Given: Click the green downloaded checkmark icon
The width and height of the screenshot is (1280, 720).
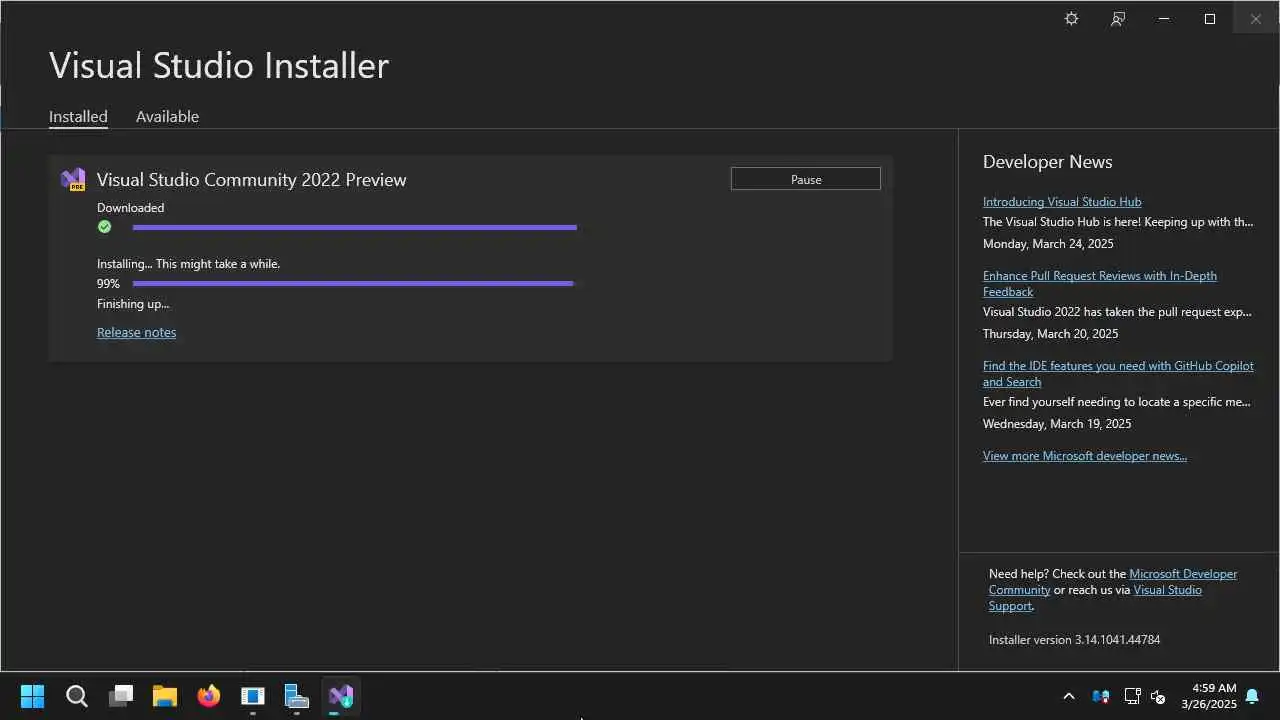Looking at the screenshot, I should point(104,227).
